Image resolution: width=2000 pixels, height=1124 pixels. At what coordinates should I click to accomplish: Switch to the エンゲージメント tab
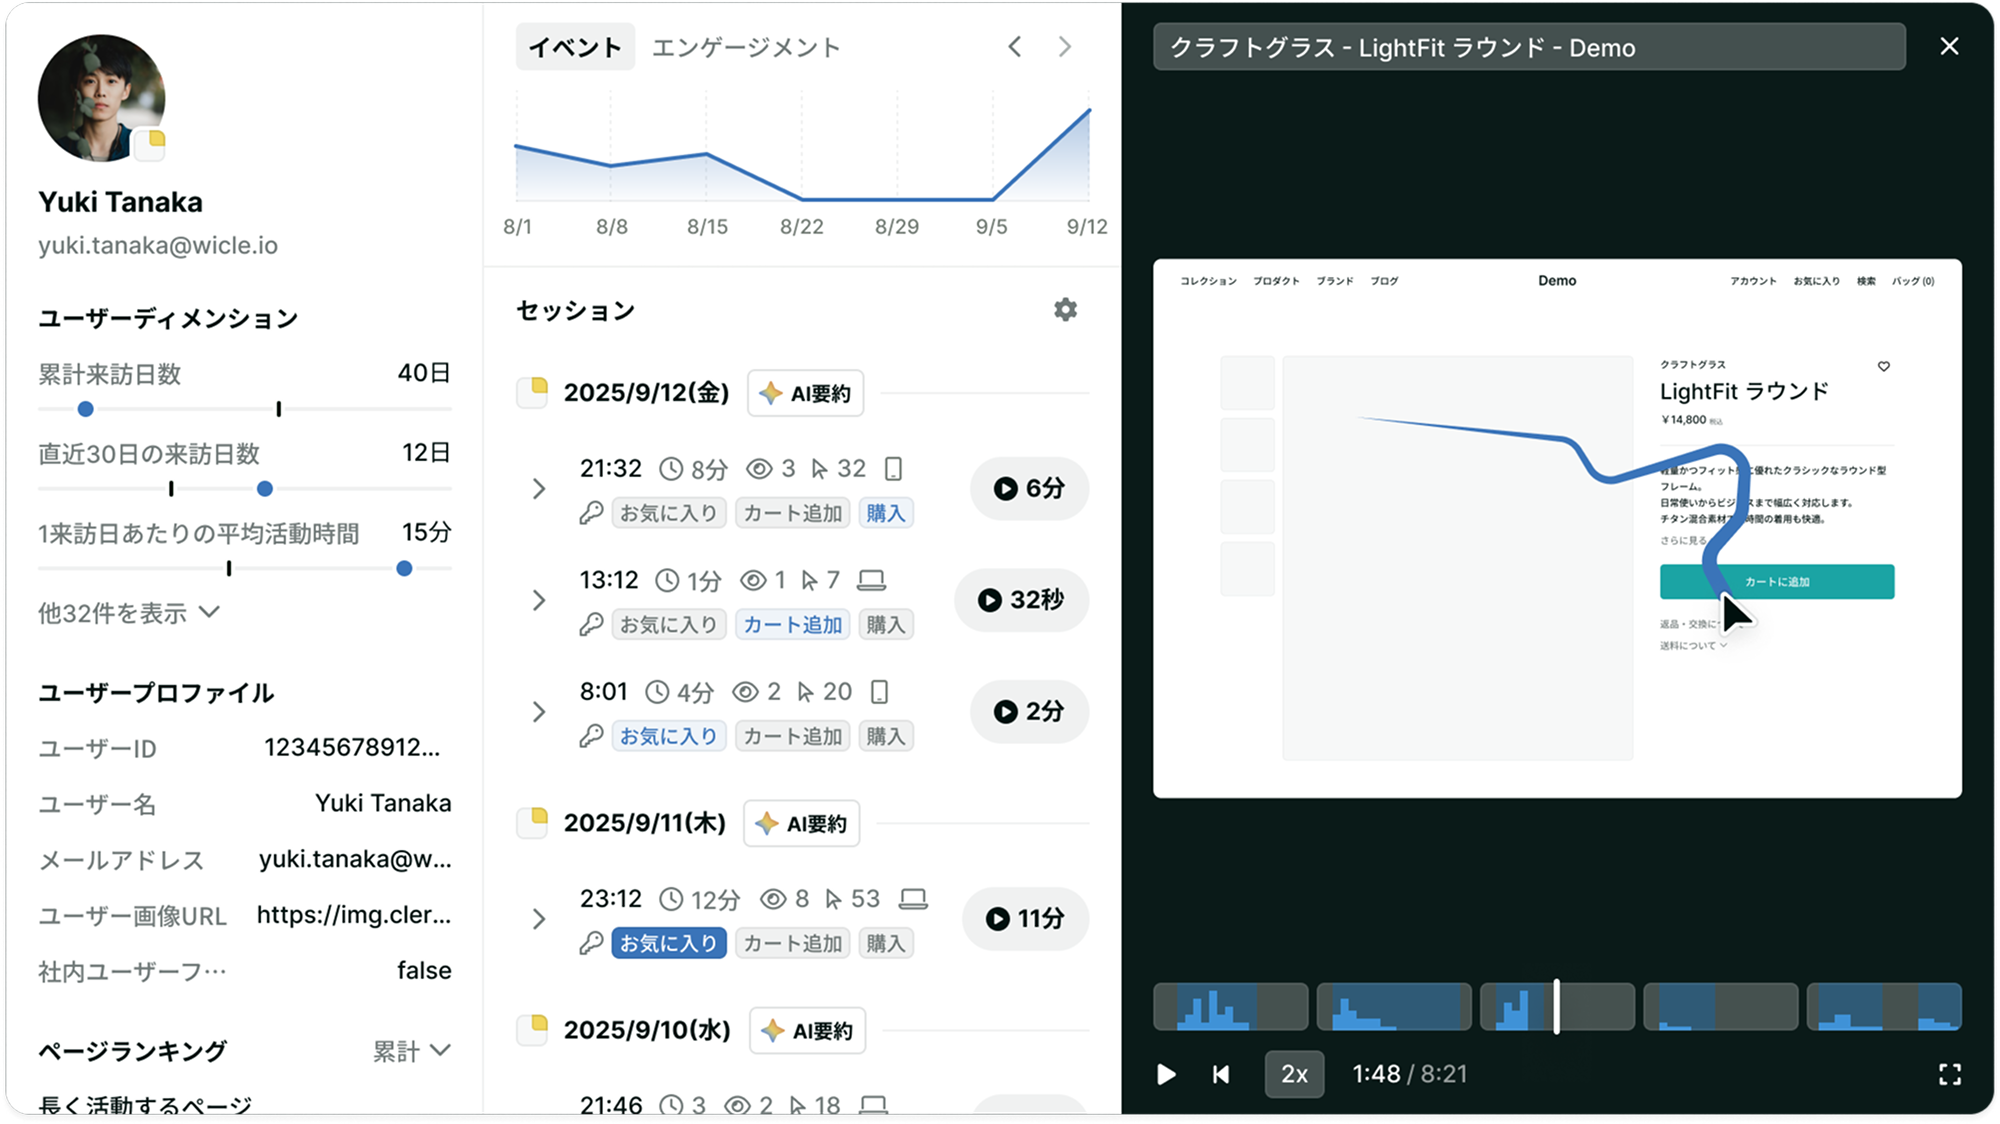tap(747, 46)
